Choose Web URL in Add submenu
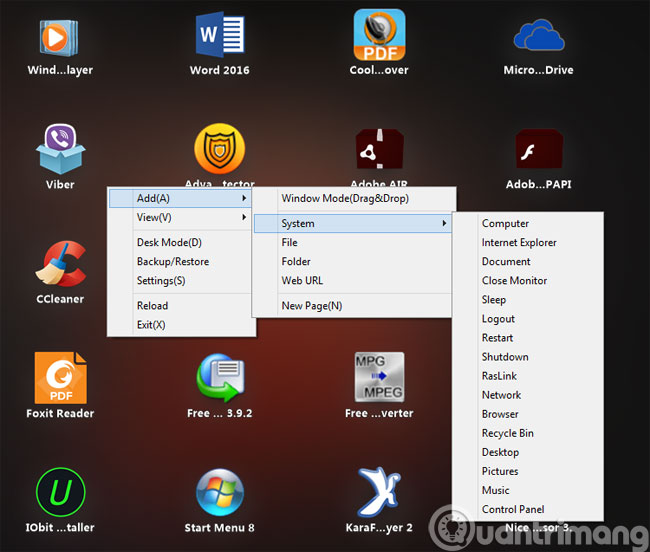This screenshot has height=552, width=650. (302, 280)
